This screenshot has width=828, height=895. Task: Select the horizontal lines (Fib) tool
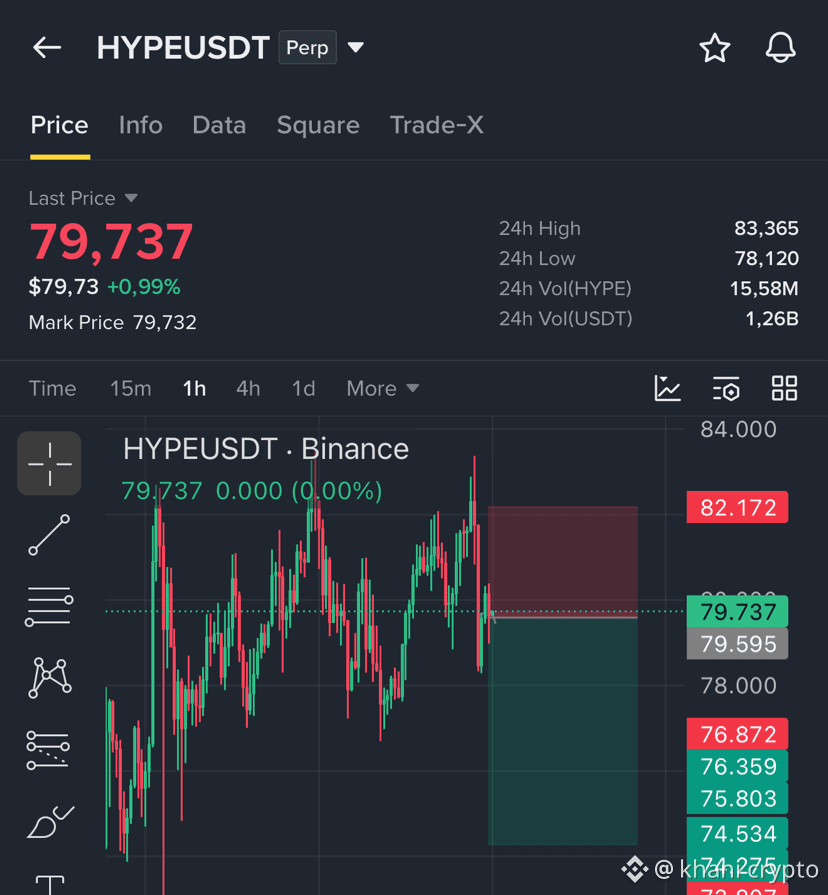point(49,606)
